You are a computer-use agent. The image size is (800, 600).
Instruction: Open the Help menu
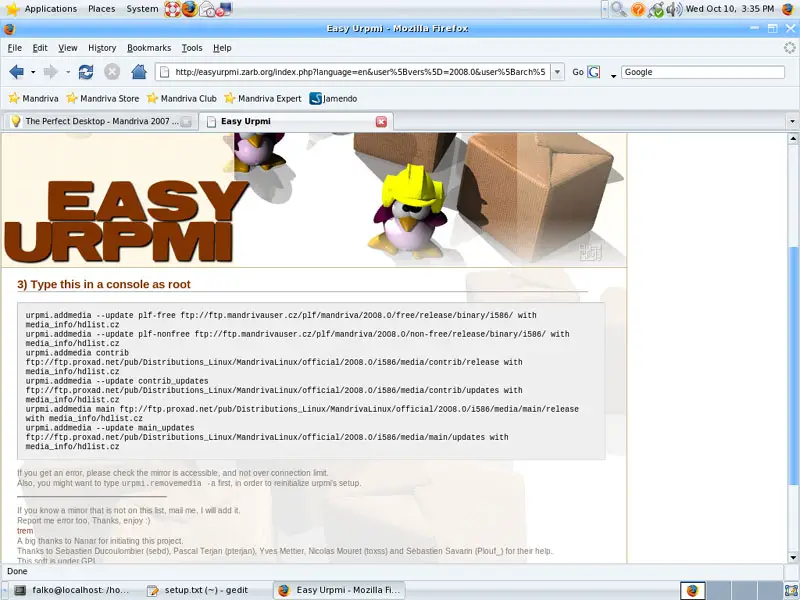pyautogui.click(x=222, y=48)
